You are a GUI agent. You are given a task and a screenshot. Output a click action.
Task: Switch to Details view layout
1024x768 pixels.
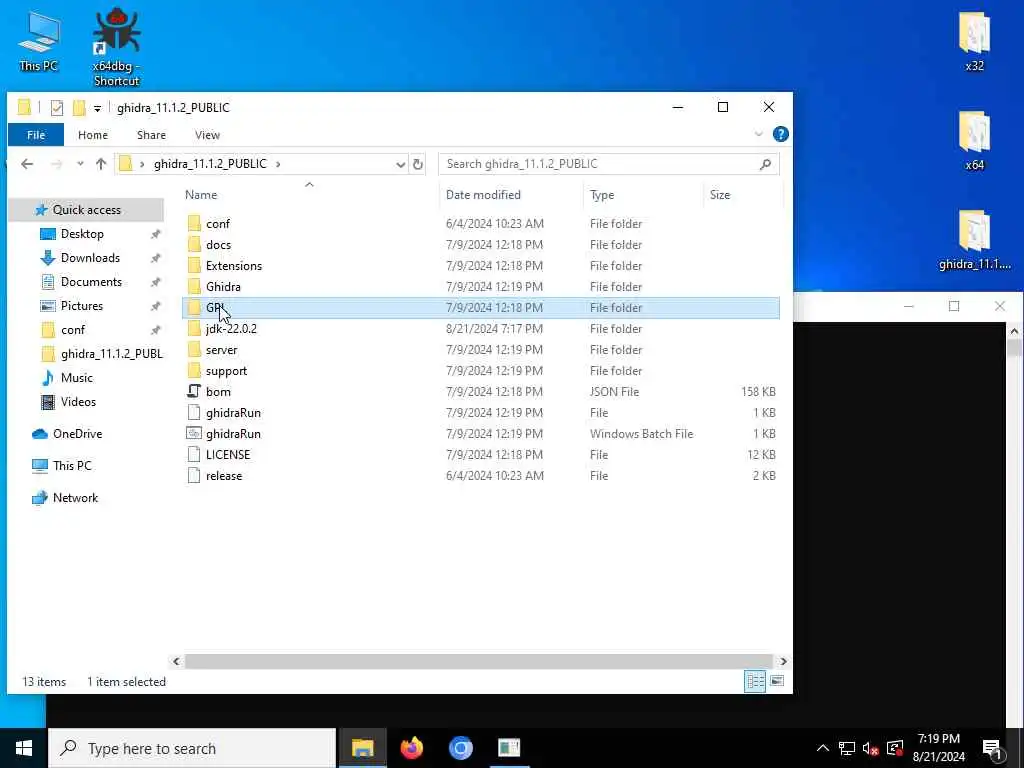[x=755, y=681]
